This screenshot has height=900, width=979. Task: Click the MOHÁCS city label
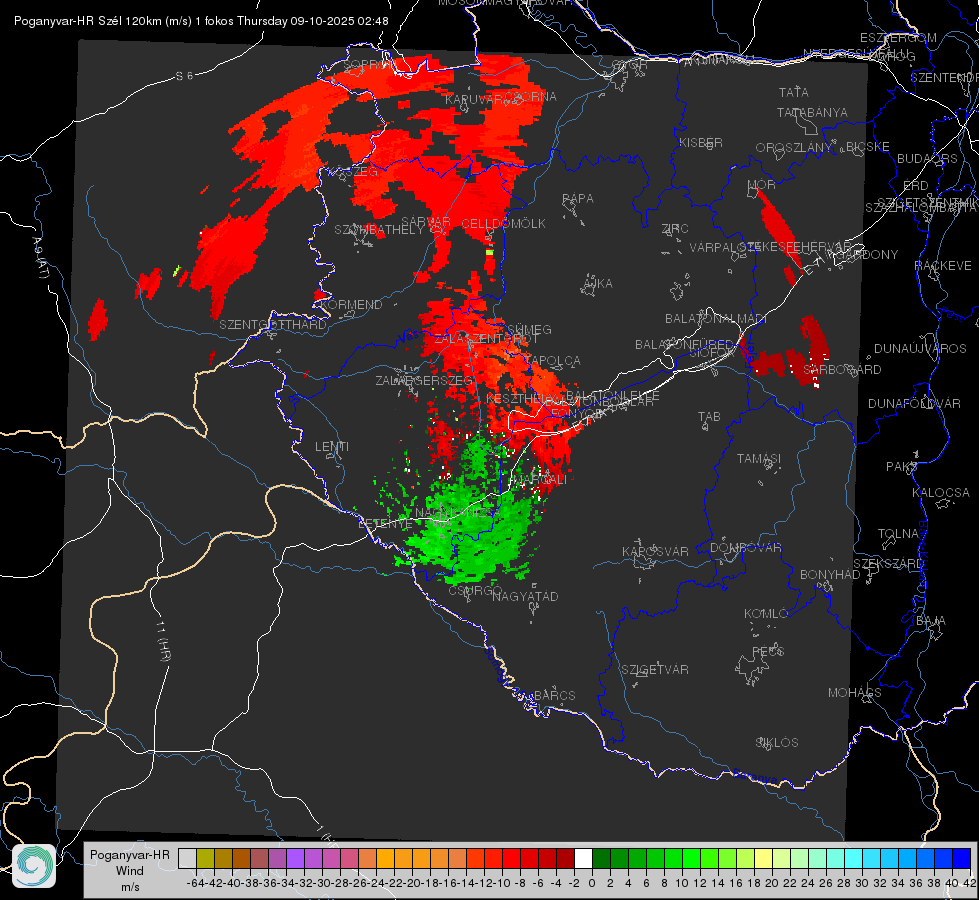pyautogui.click(x=855, y=693)
